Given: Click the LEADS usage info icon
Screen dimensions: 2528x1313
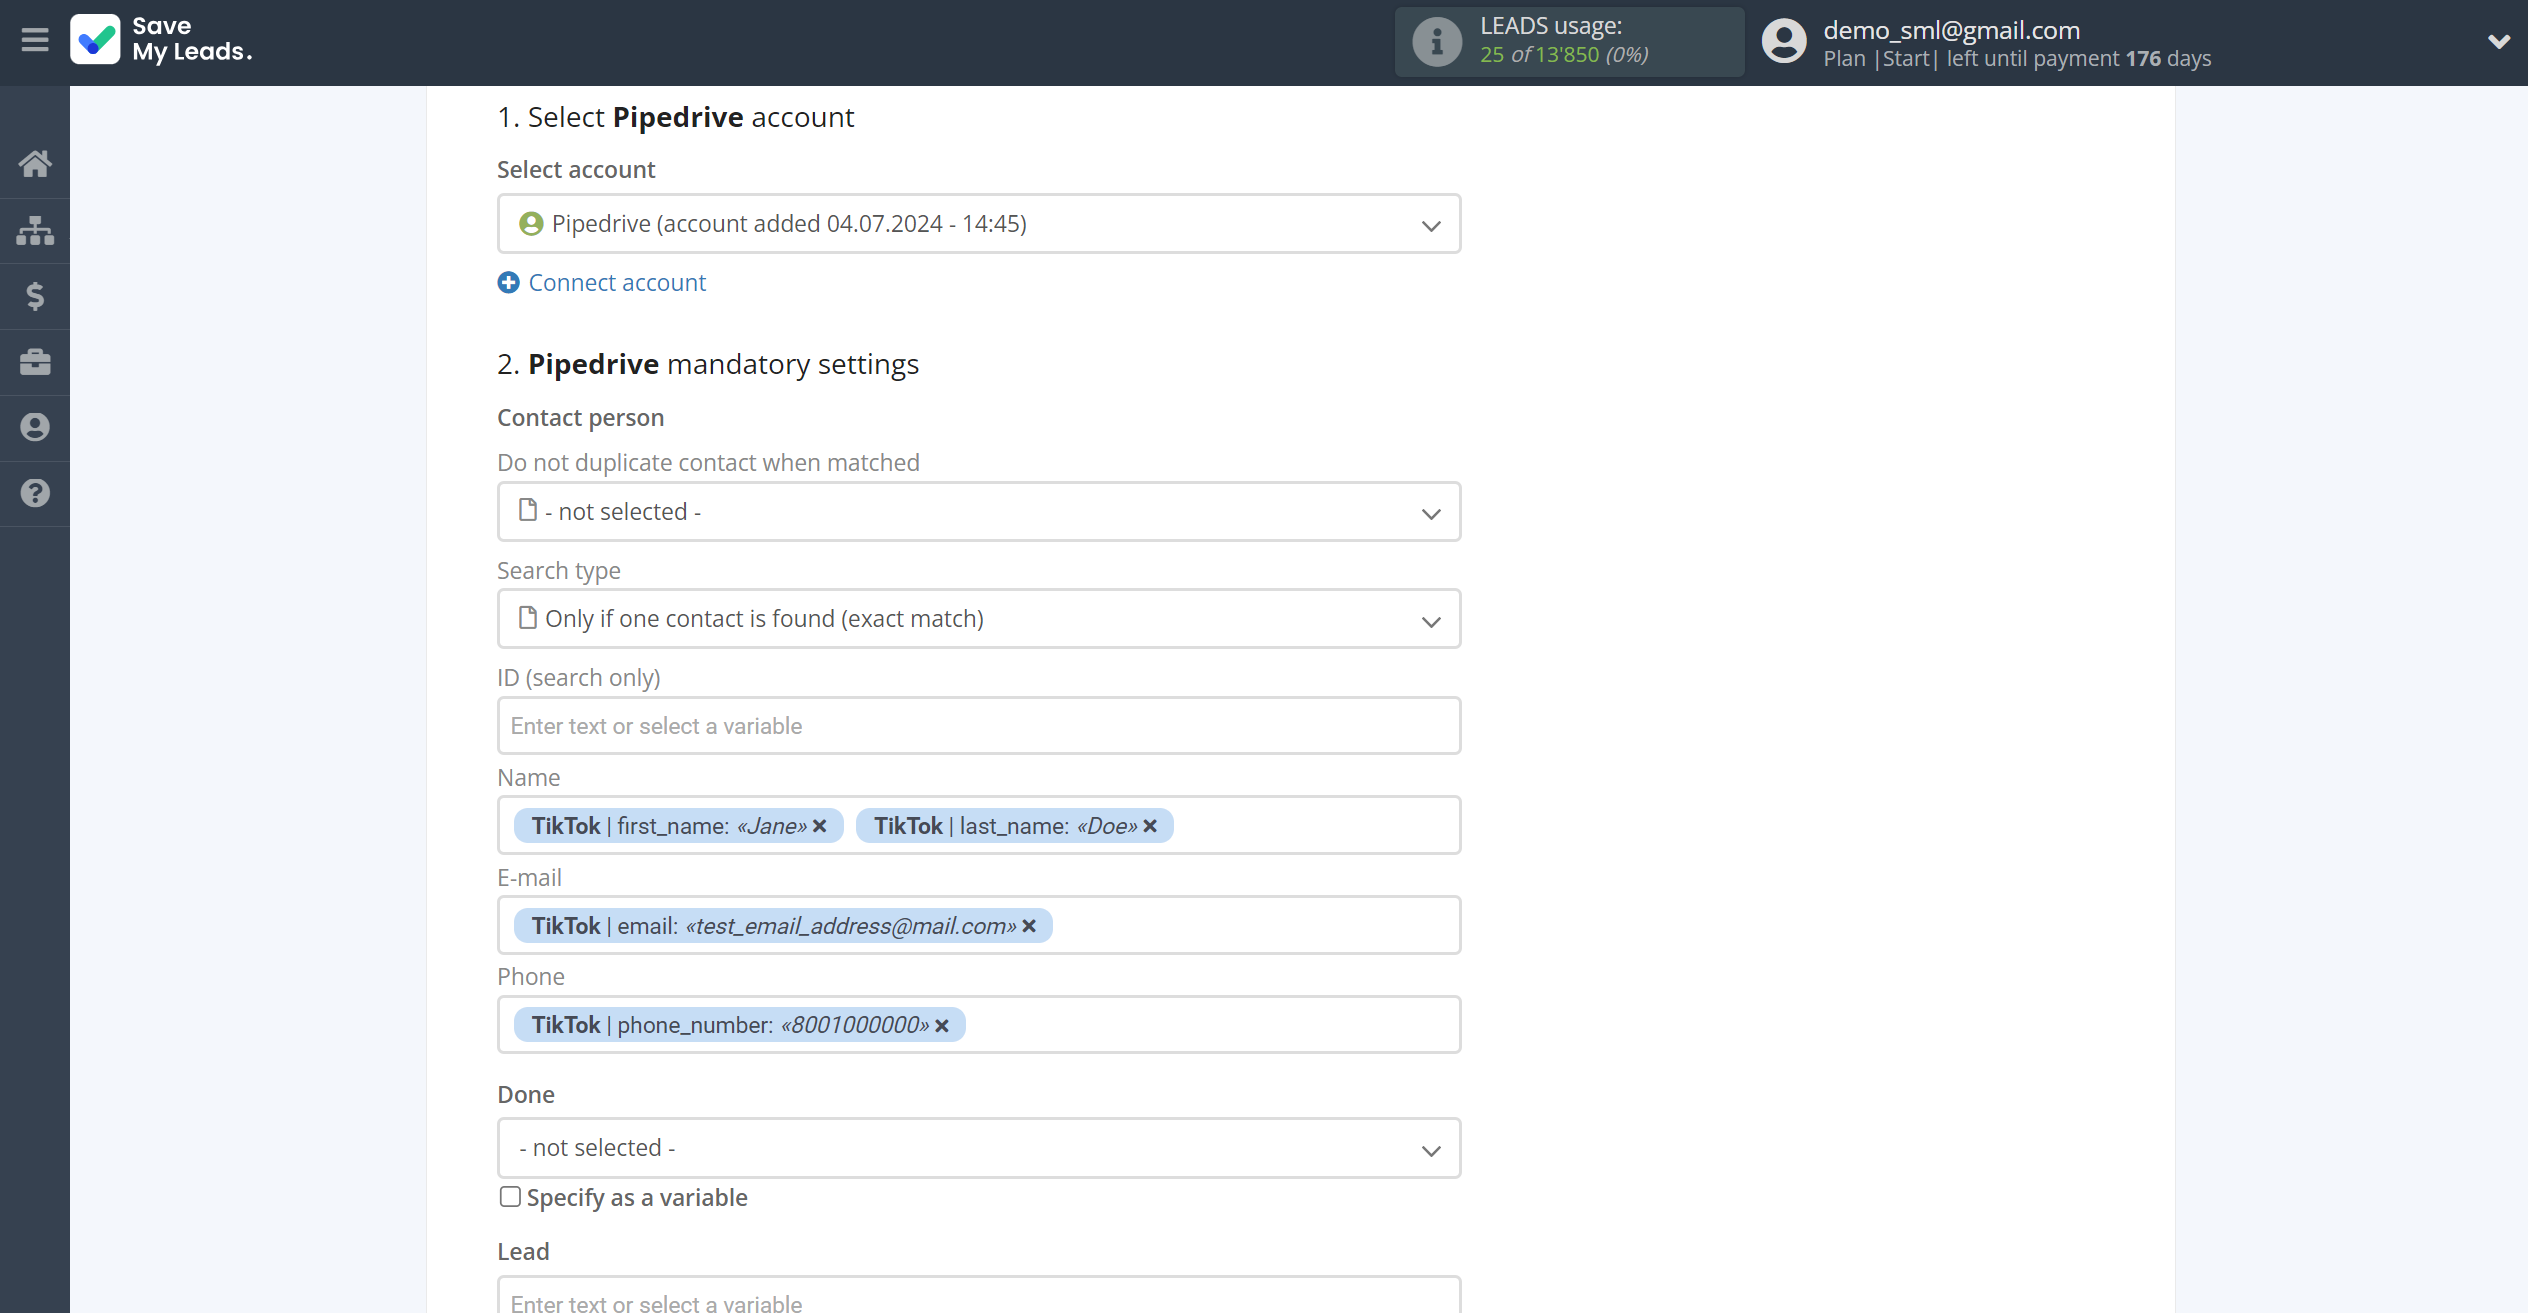Looking at the screenshot, I should point(1437,41).
